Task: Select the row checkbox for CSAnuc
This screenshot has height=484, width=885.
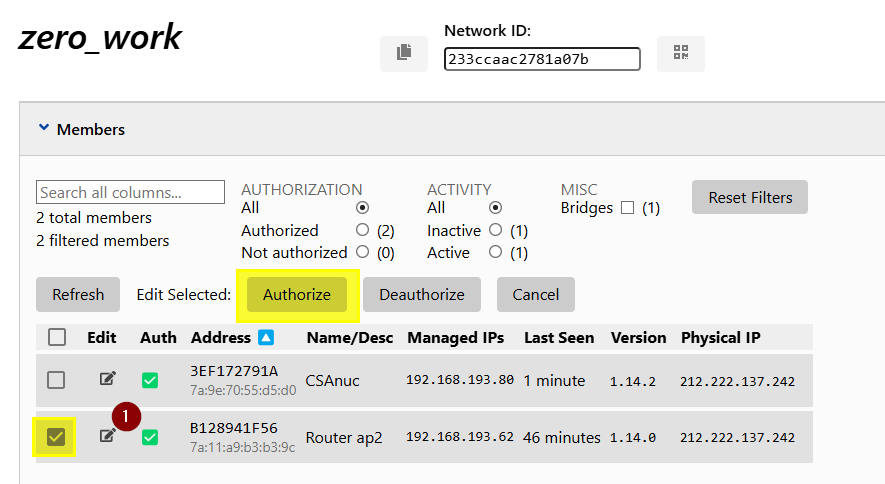Action: pyautogui.click(x=56, y=380)
